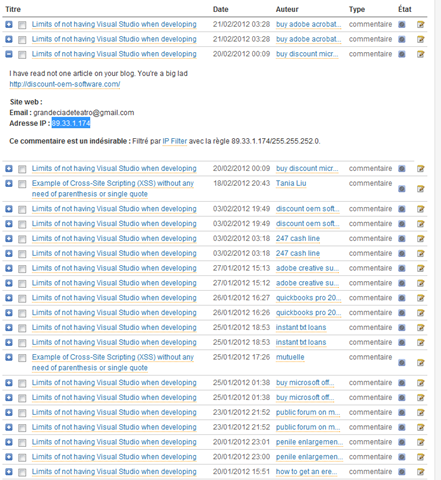The image size is (441, 480).
Task: Click junk status icon on mutuelle row
Action: [x=402, y=363]
